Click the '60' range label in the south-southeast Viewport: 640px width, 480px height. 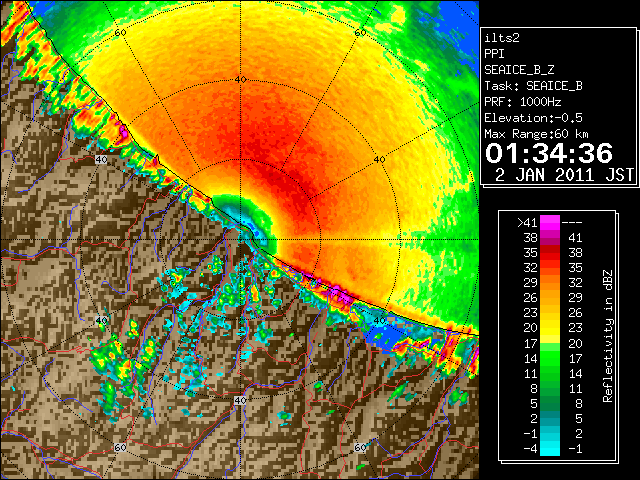360,448
